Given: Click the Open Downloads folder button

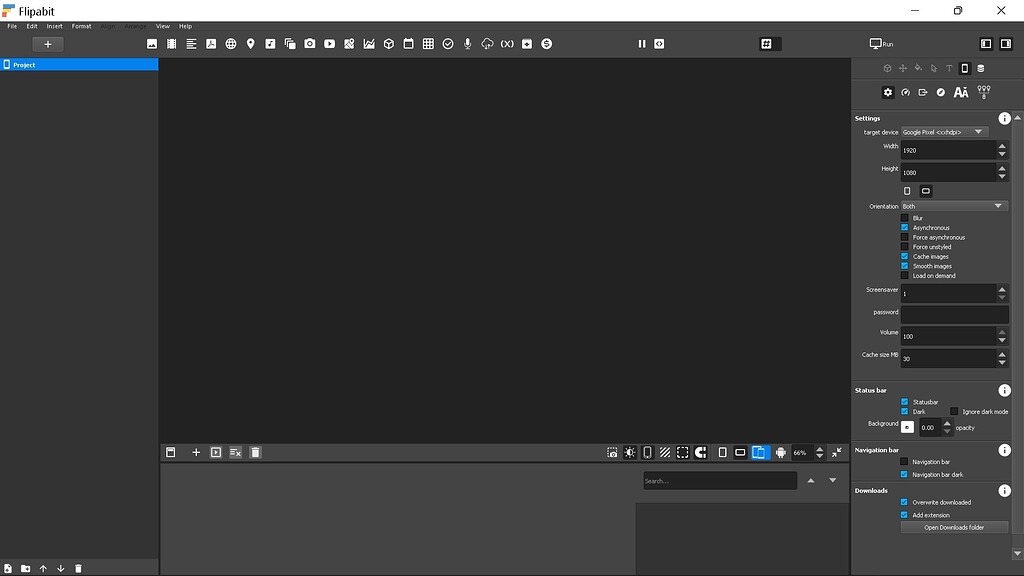Looking at the screenshot, I should tap(954, 527).
